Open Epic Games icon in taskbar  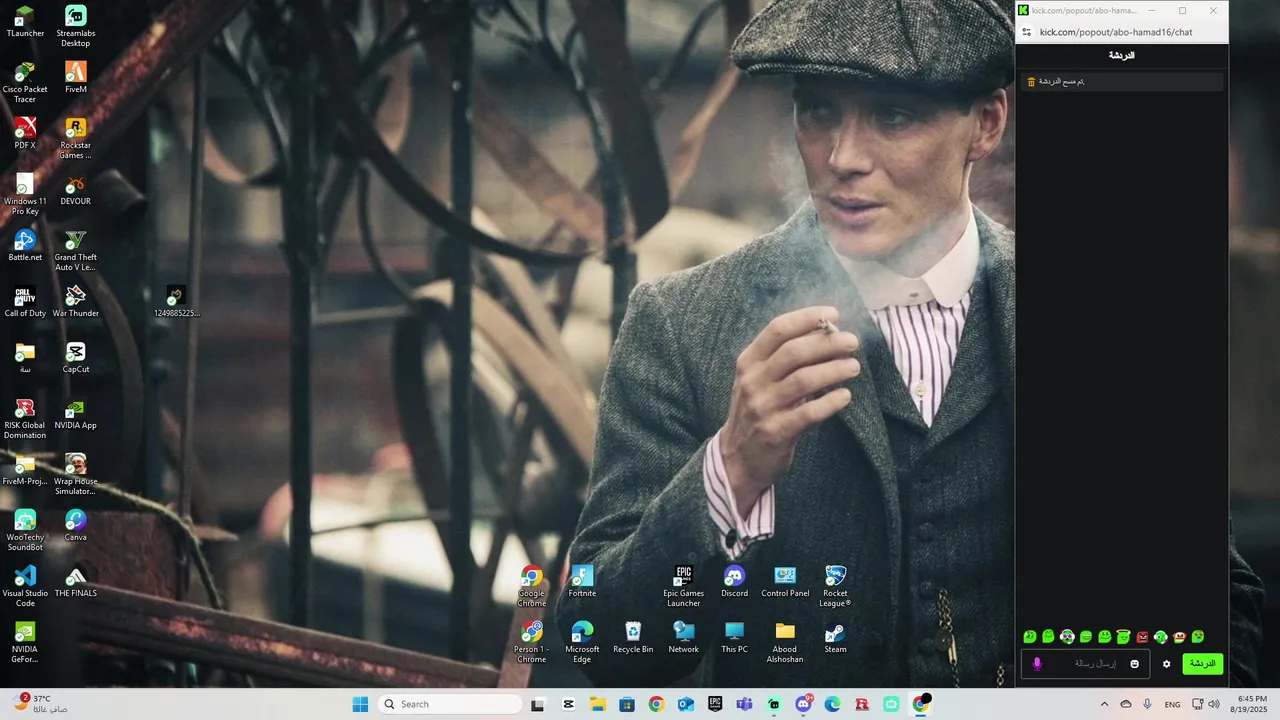click(x=715, y=704)
